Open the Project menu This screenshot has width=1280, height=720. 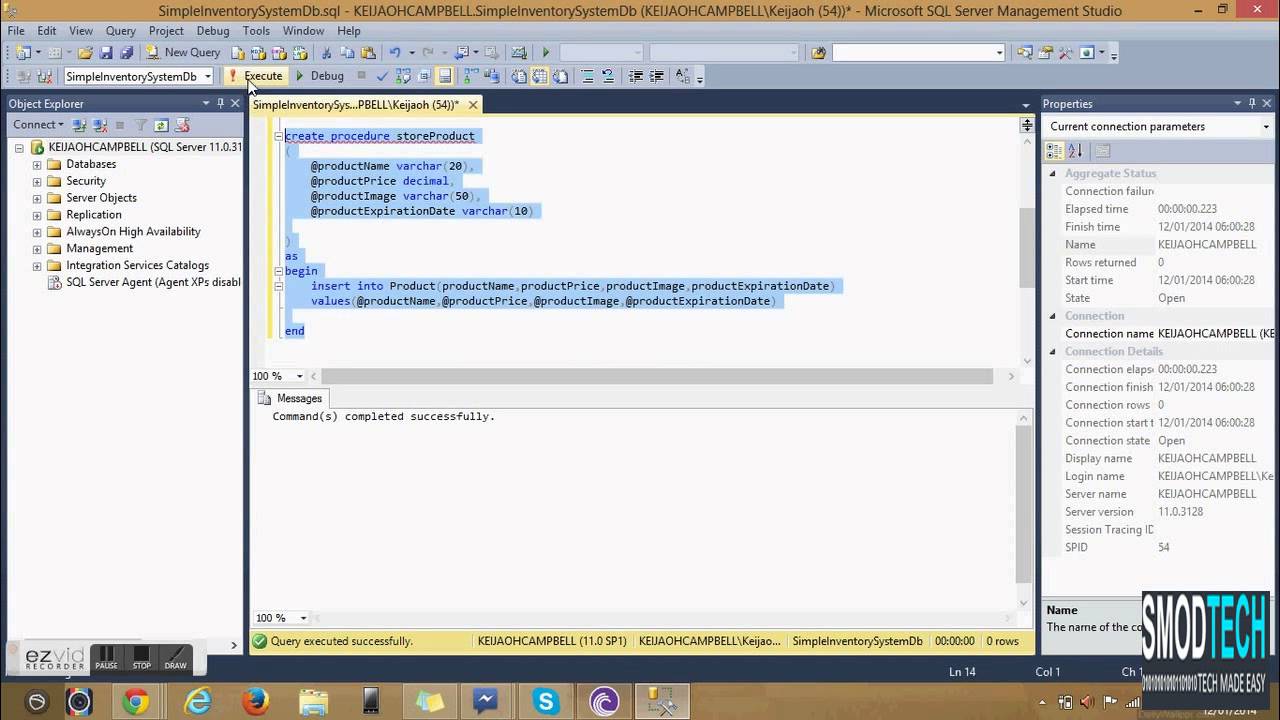point(166,31)
